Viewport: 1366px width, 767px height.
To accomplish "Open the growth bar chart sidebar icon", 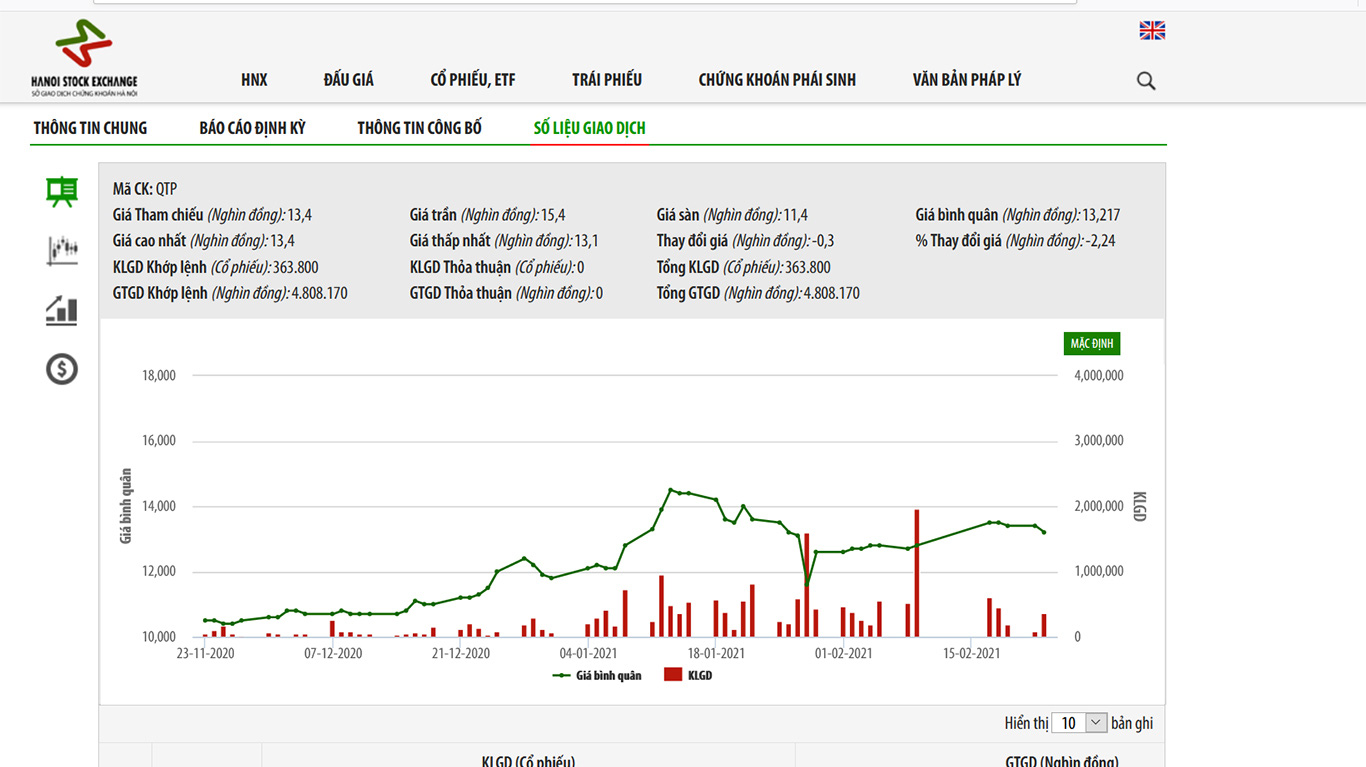I will [62, 310].
